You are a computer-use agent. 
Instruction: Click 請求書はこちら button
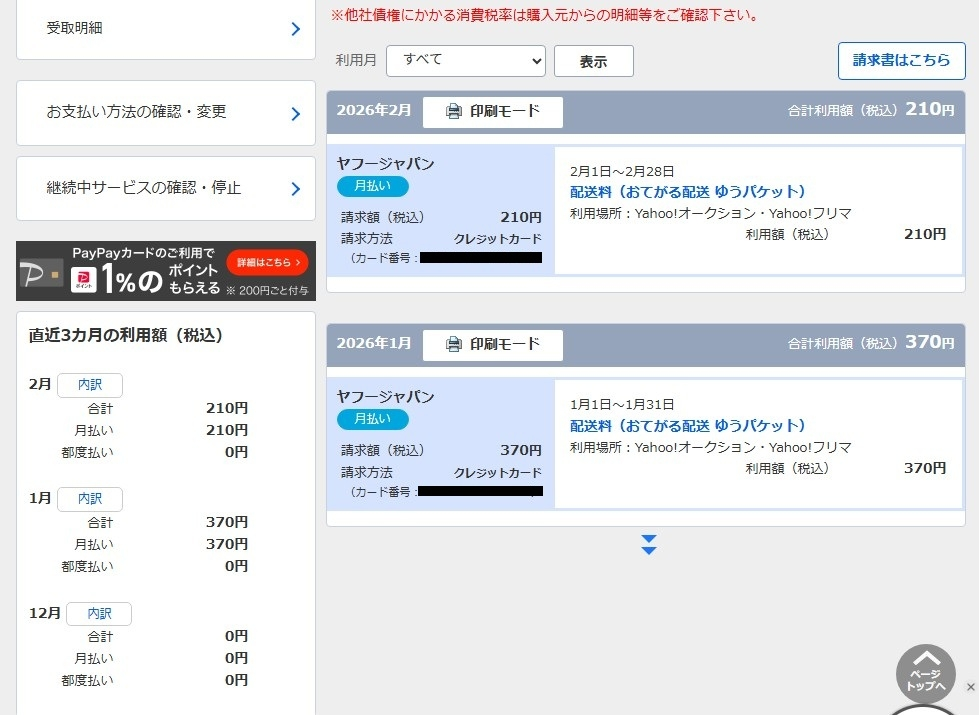pos(902,61)
